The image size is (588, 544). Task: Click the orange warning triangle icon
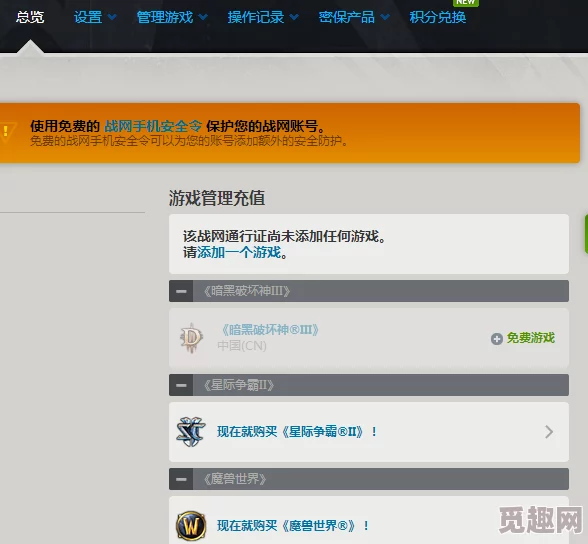point(7,132)
